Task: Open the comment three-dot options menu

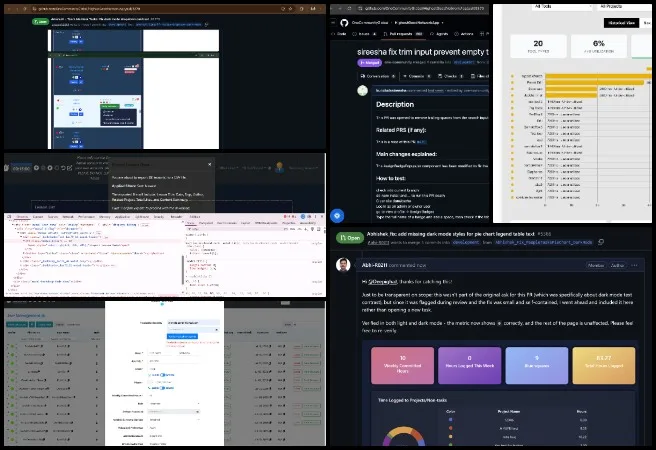Action: pyautogui.click(x=634, y=265)
